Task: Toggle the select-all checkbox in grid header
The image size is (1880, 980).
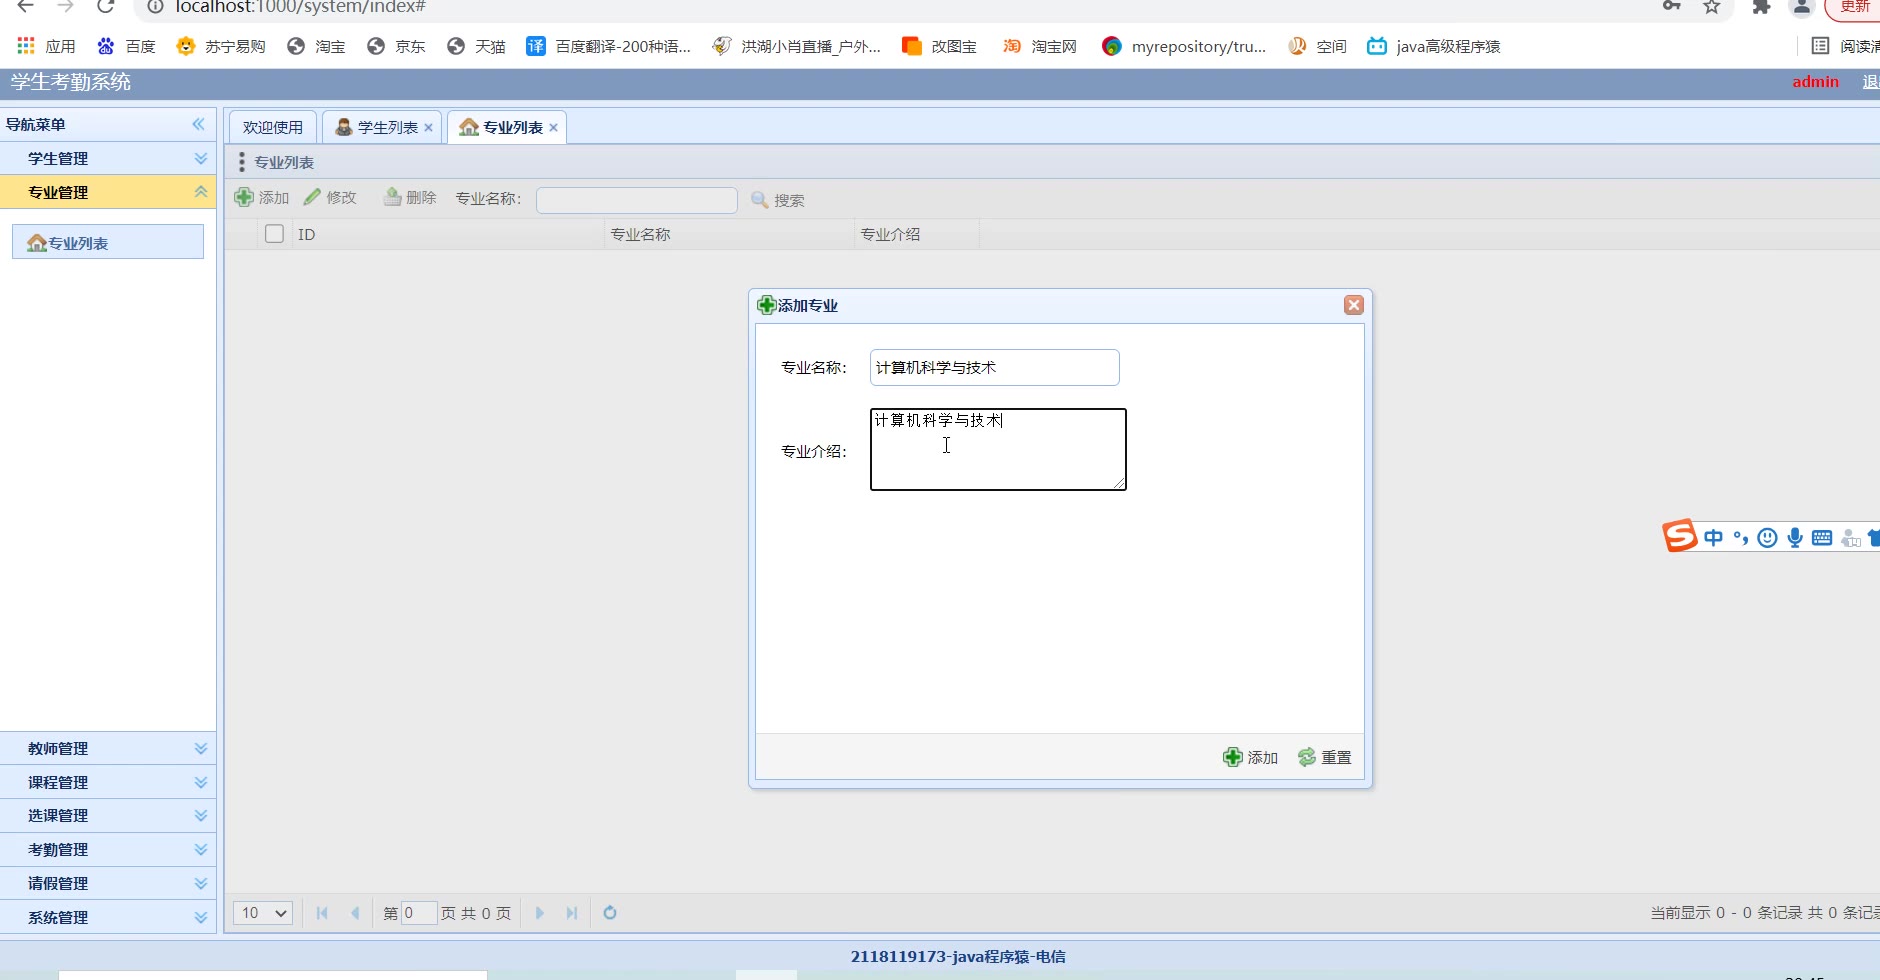Action: (274, 234)
